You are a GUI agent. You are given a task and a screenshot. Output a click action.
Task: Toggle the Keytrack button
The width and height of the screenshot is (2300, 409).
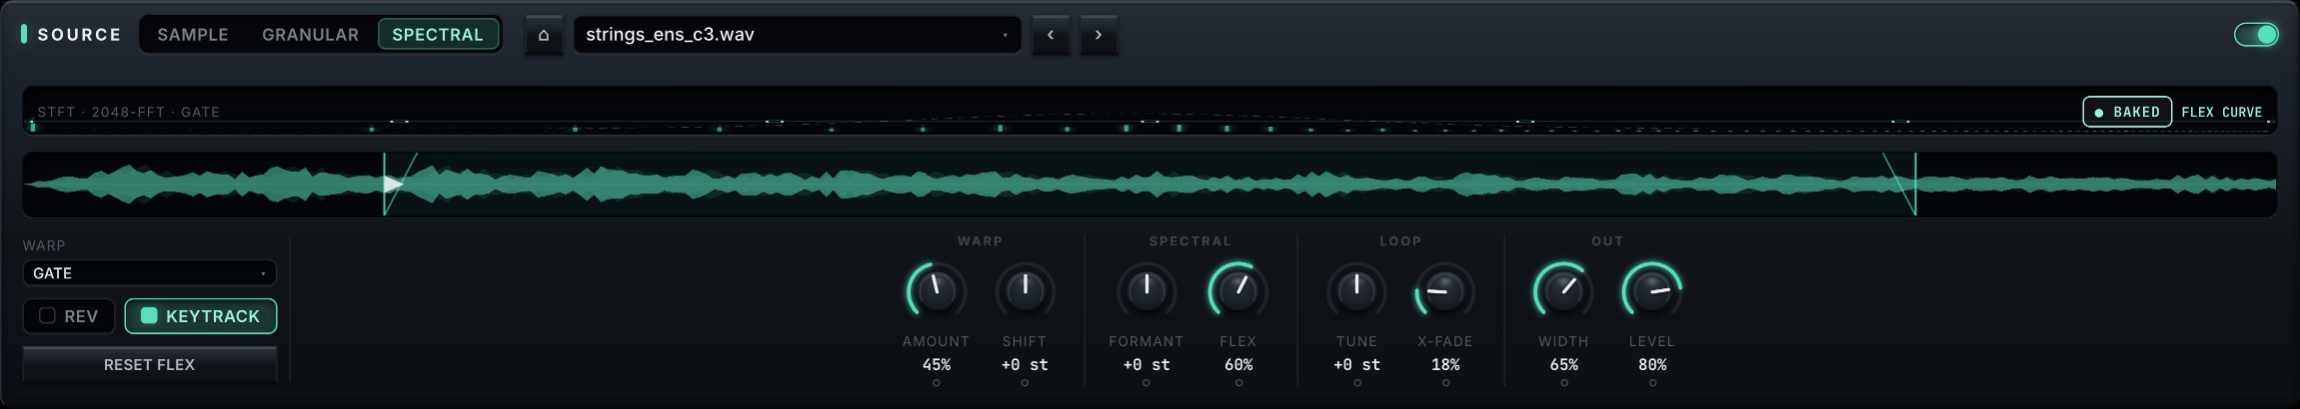201,316
